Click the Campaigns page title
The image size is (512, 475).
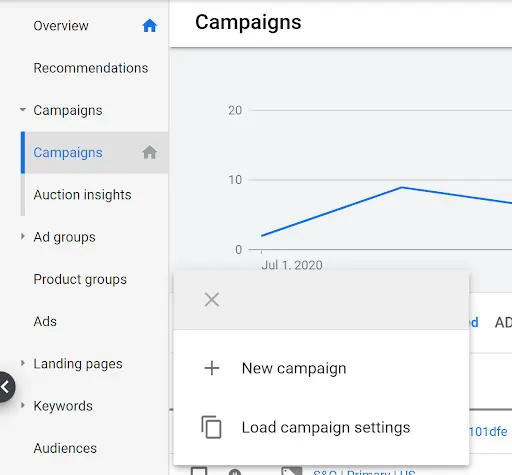coord(248,22)
